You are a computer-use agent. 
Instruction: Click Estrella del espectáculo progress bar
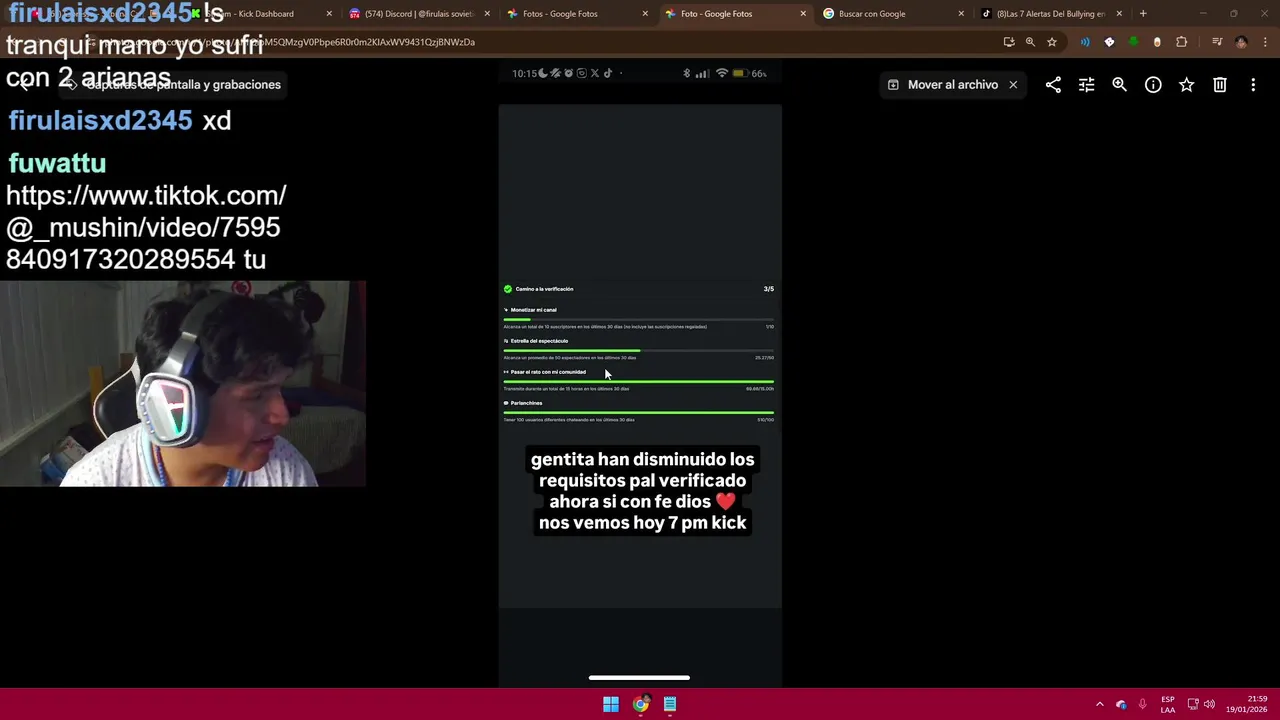(638, 350)
